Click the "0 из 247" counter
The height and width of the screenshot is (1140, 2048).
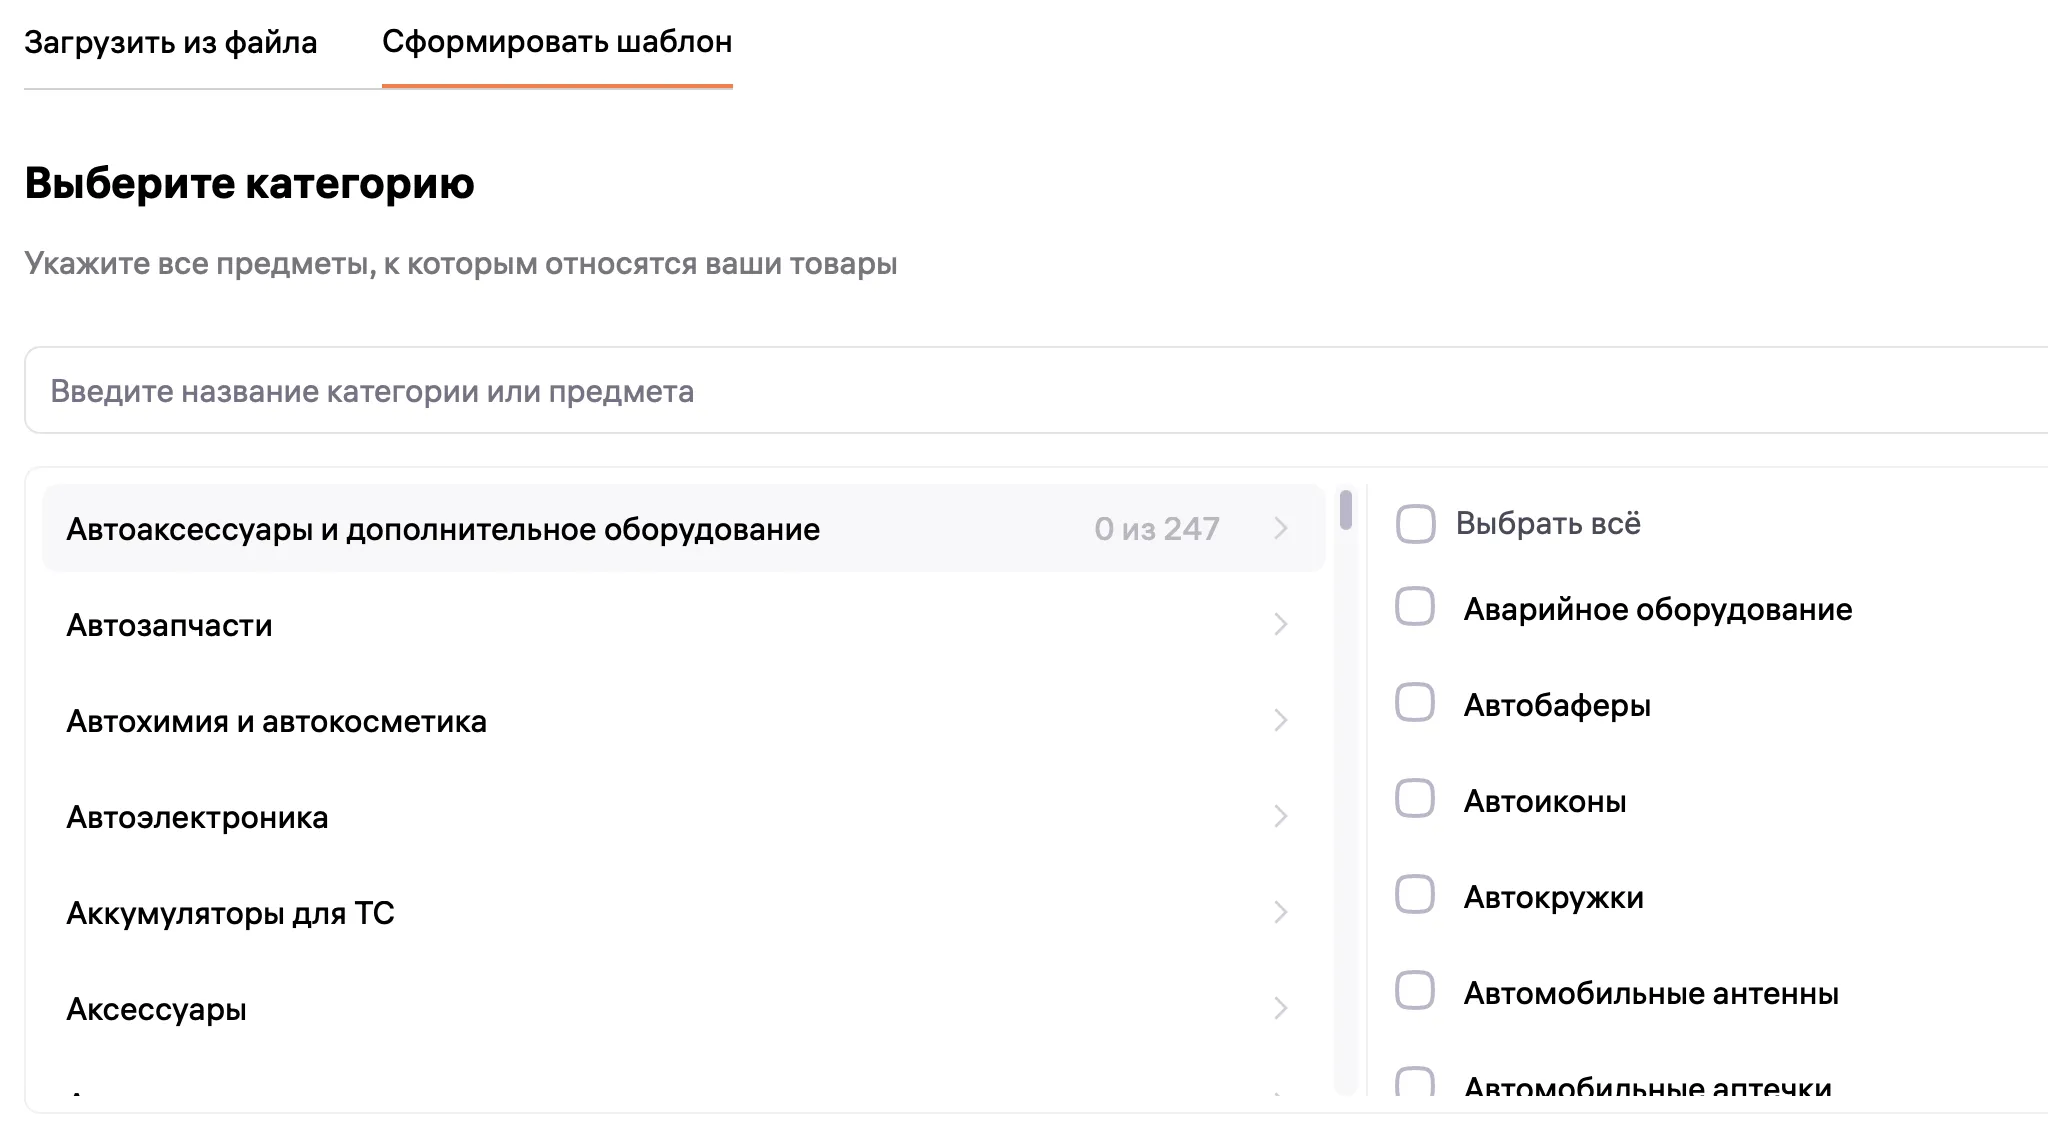pyautogui.click(x=1157, y=529)
